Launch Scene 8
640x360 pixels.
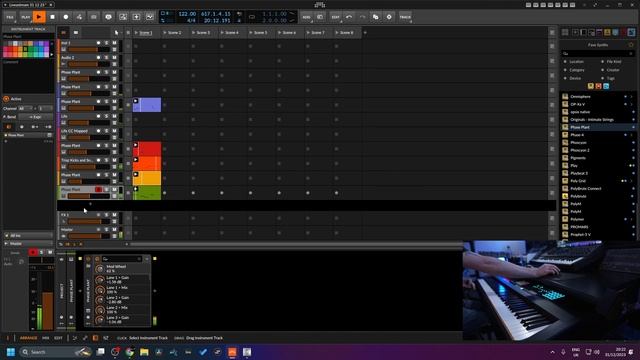point(337,33)
